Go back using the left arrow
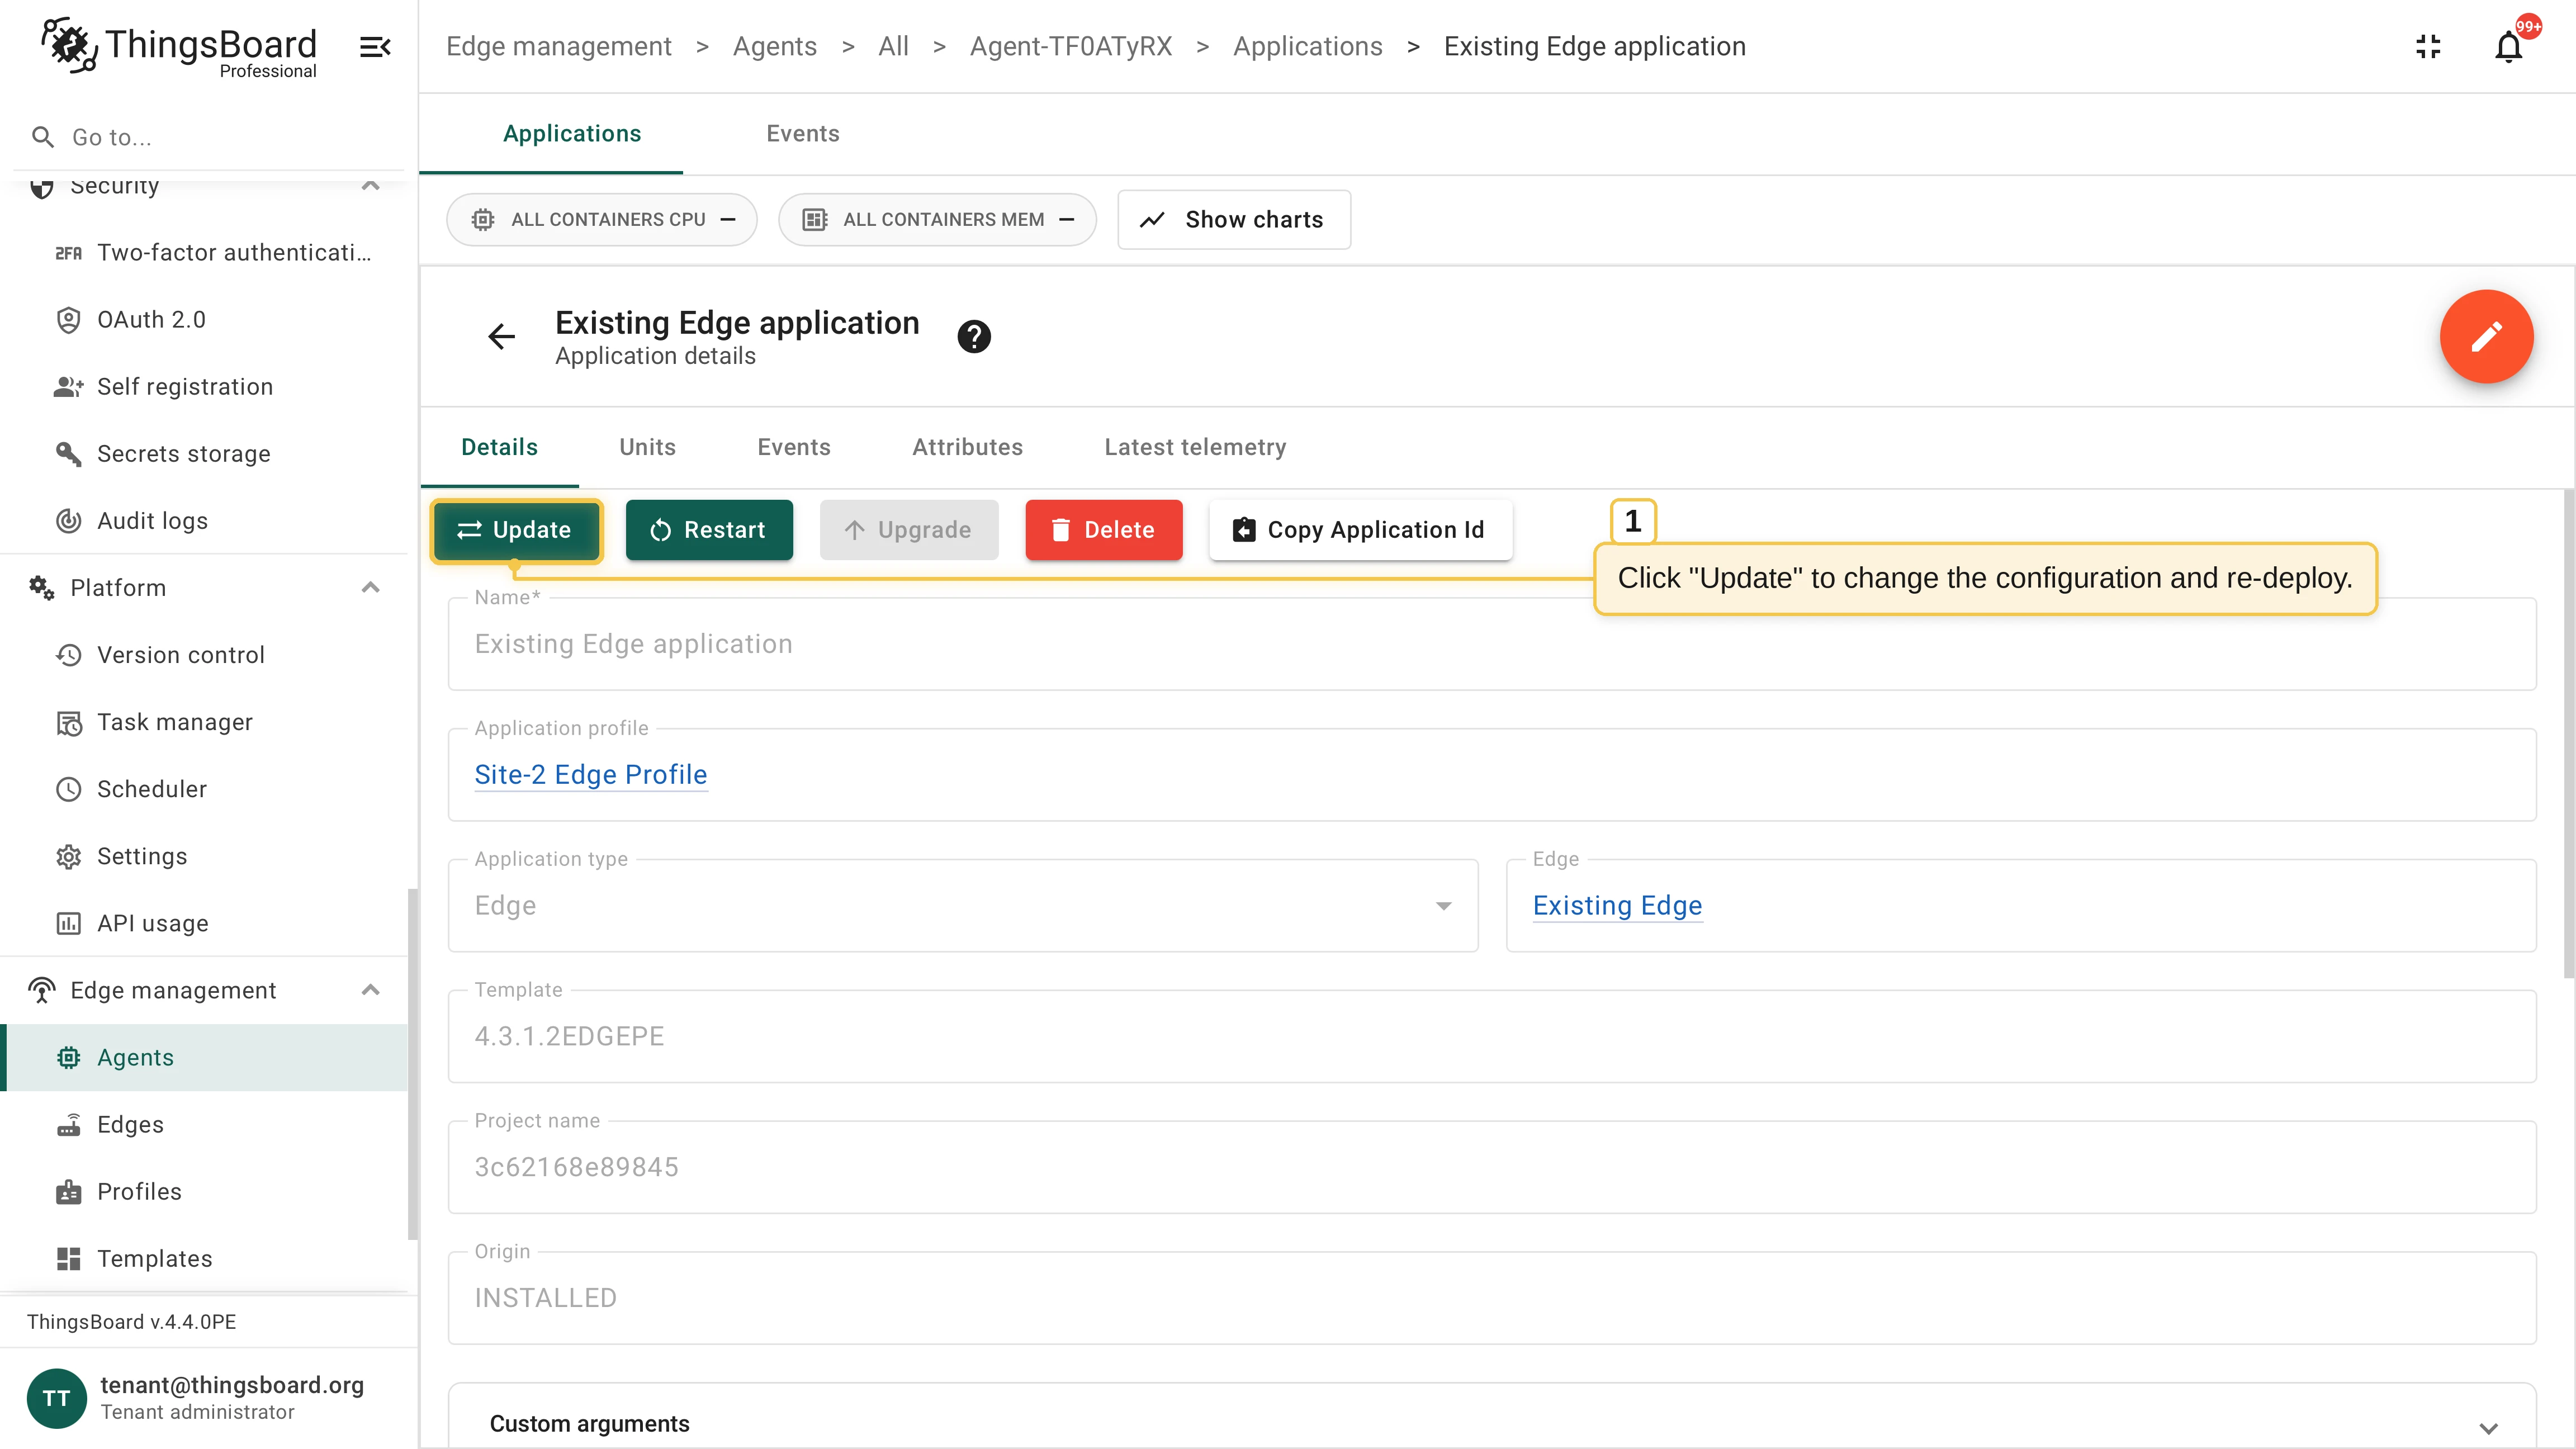 (x=501, y=337)
